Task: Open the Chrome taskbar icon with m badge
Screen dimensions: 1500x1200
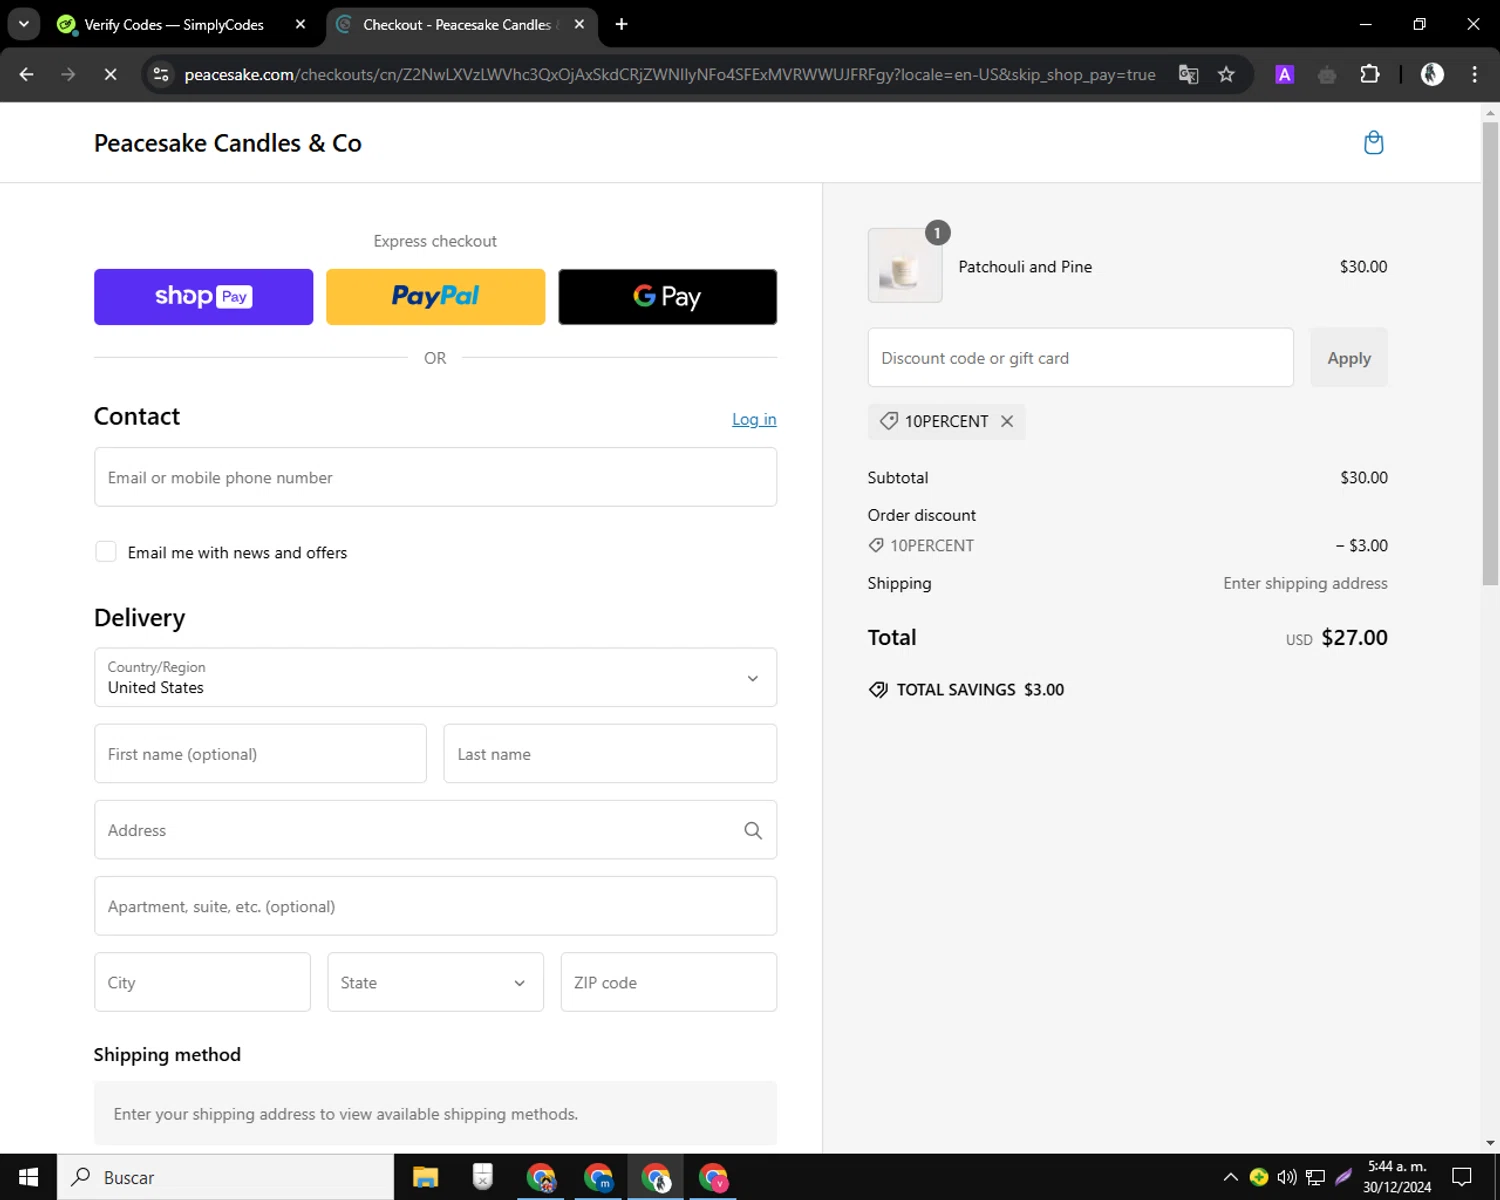Action: (598, 1177)
